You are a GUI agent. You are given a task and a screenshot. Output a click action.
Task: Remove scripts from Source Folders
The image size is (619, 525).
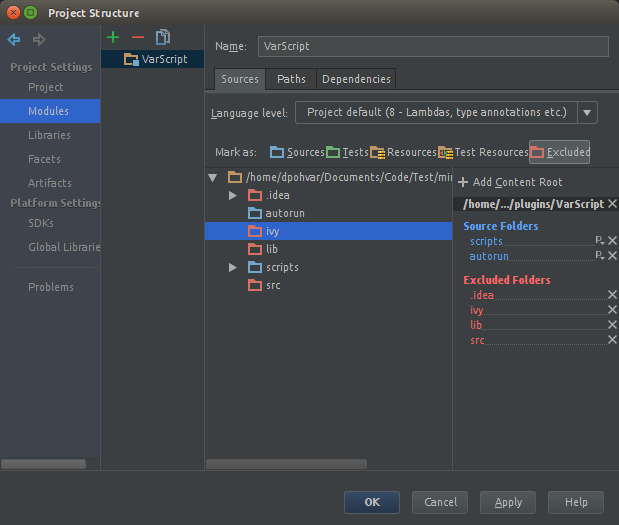pyautogui.click(x=612, y=241)
